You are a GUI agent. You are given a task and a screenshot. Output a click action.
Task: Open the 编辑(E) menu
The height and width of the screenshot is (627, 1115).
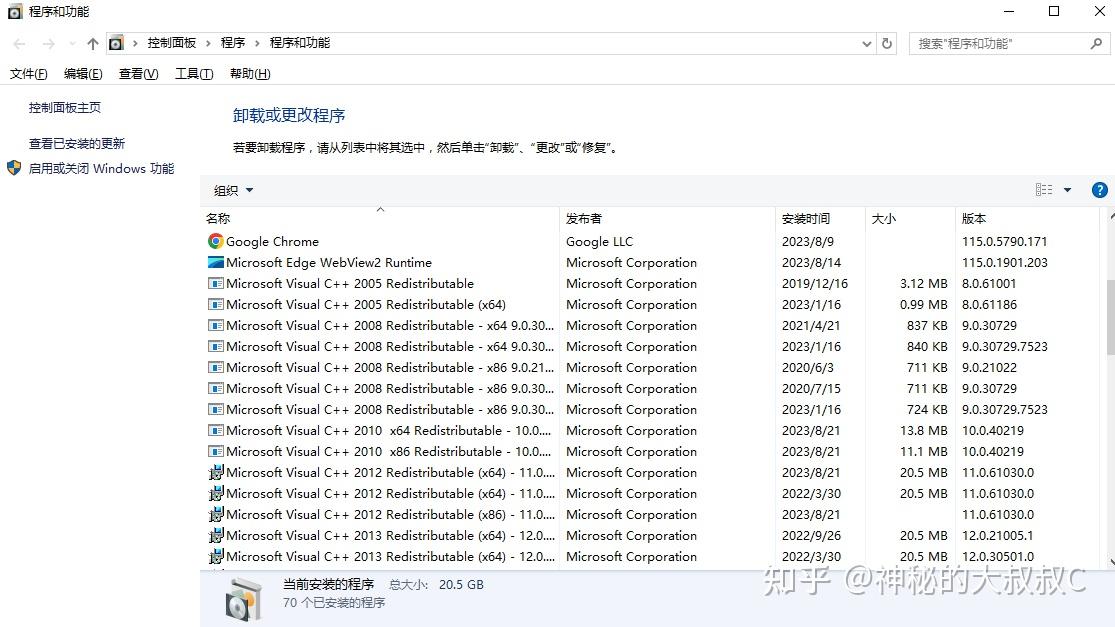(83, 74)
